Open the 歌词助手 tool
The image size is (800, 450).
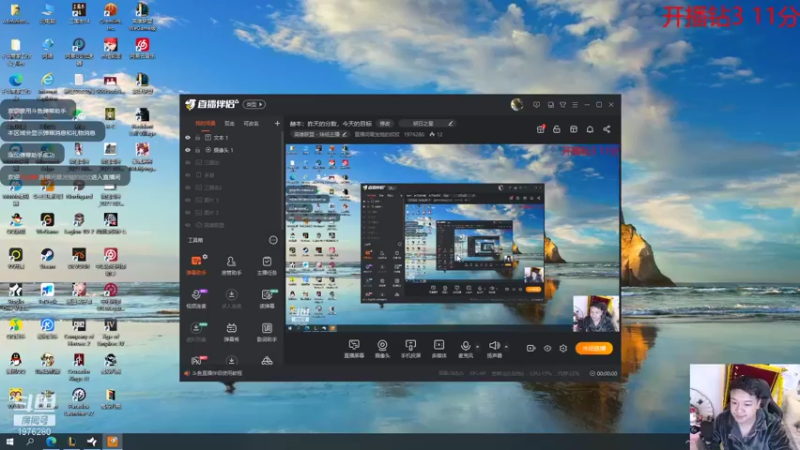[267, 332]
